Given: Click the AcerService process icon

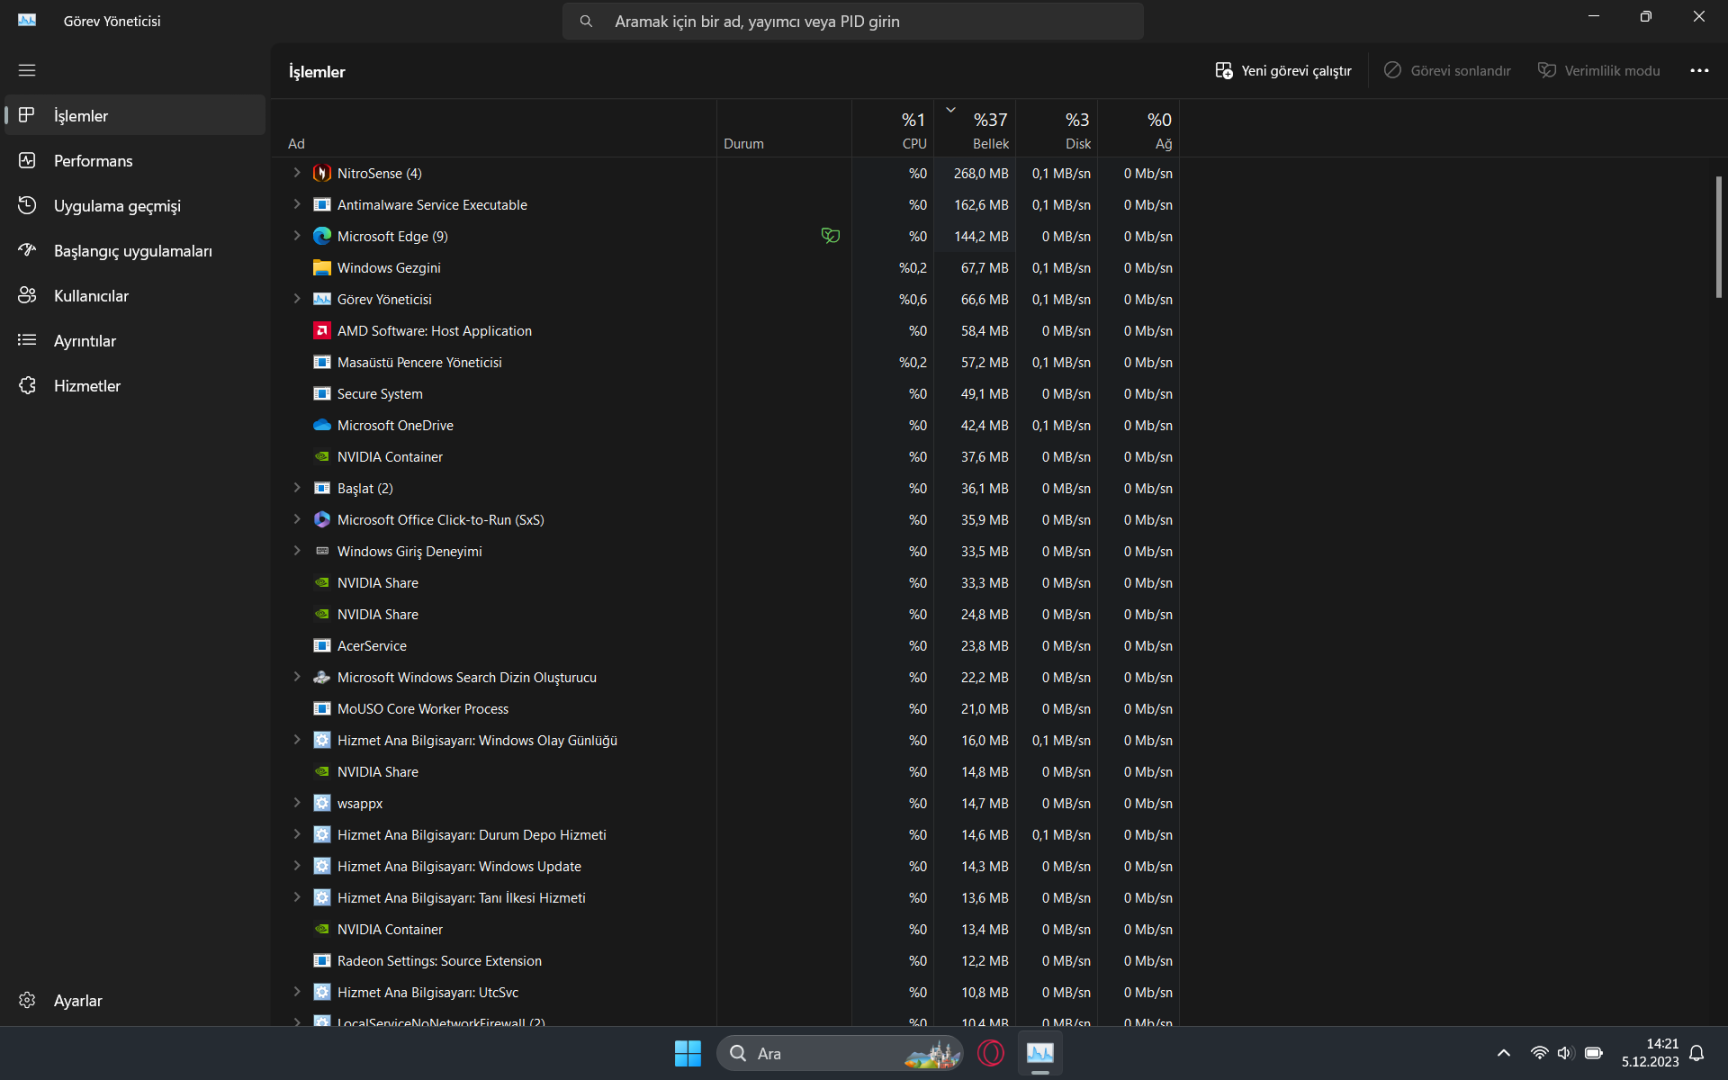Looking at the screenshot, I should point(322,646).
